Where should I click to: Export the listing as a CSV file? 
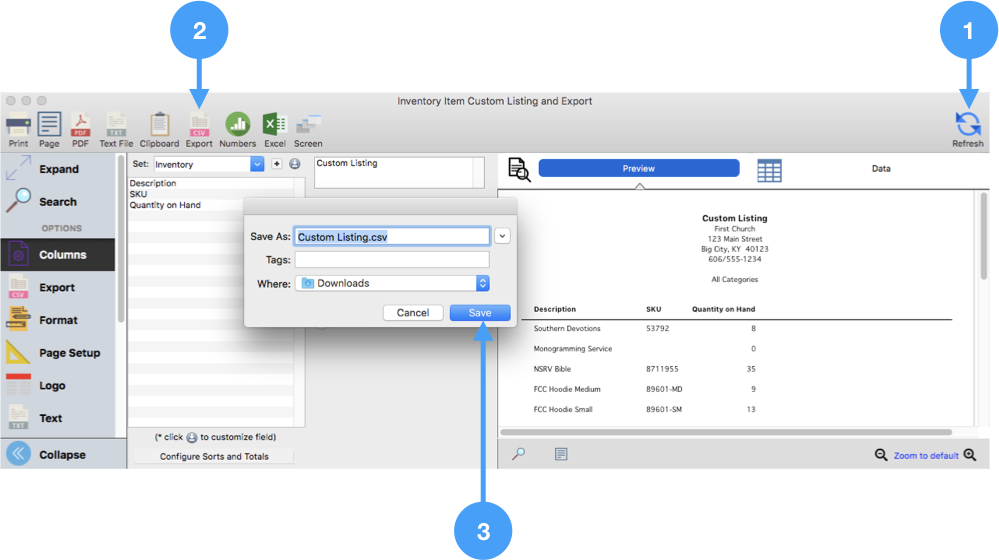(199, 125)
